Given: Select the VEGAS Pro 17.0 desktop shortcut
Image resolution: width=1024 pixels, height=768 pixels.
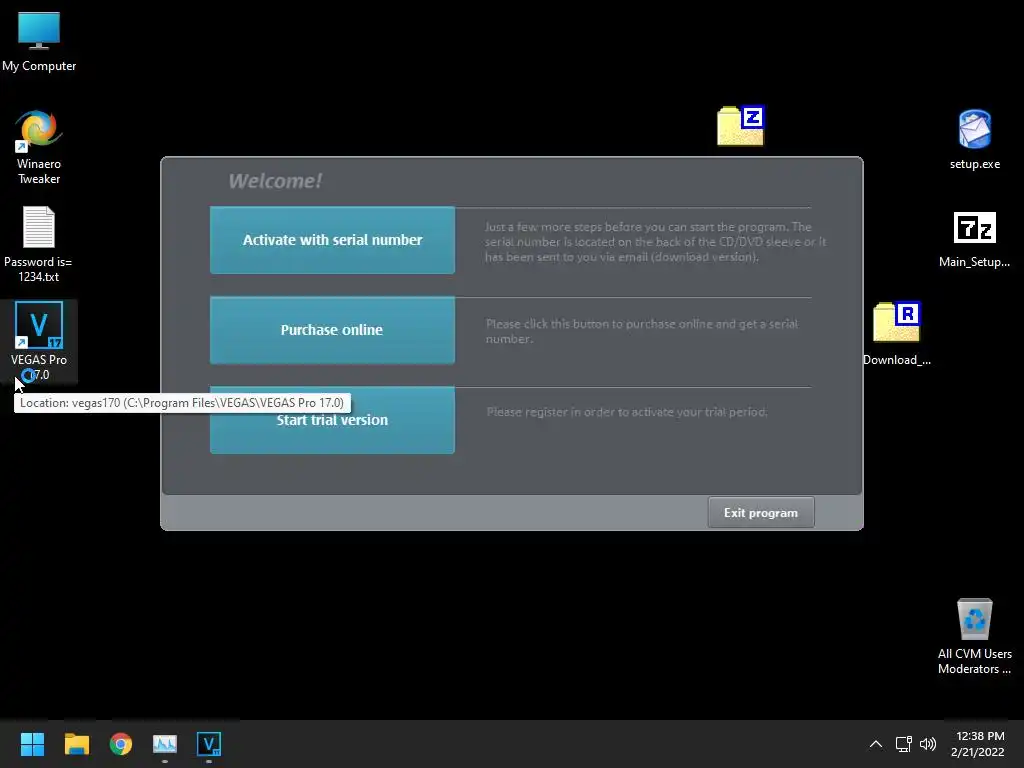Looking at the screenshot, I should pos(39,342).
